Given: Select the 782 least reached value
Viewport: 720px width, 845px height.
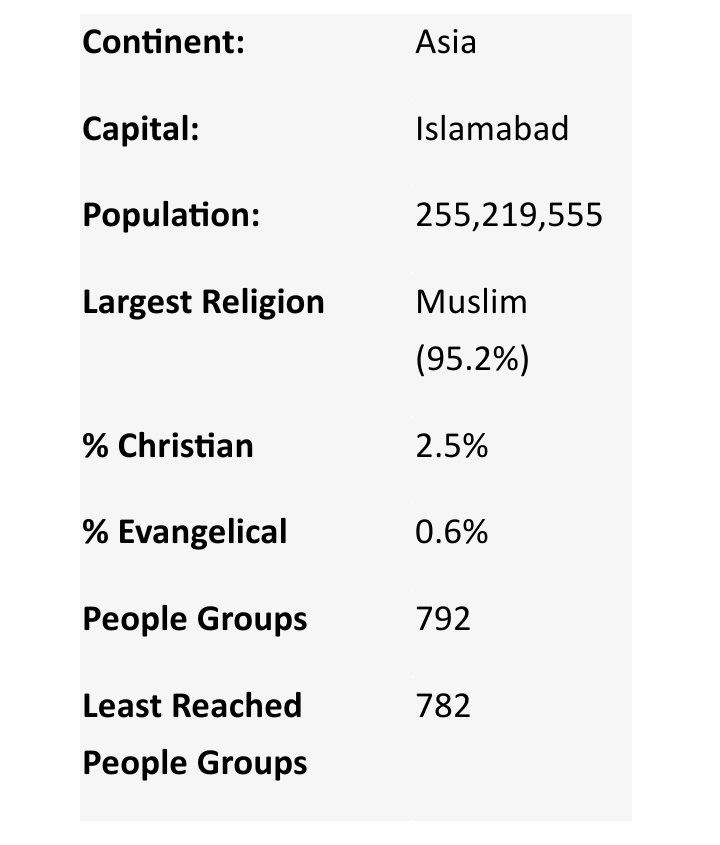Looking at the screenshot, I should click(x=443, y=706).
